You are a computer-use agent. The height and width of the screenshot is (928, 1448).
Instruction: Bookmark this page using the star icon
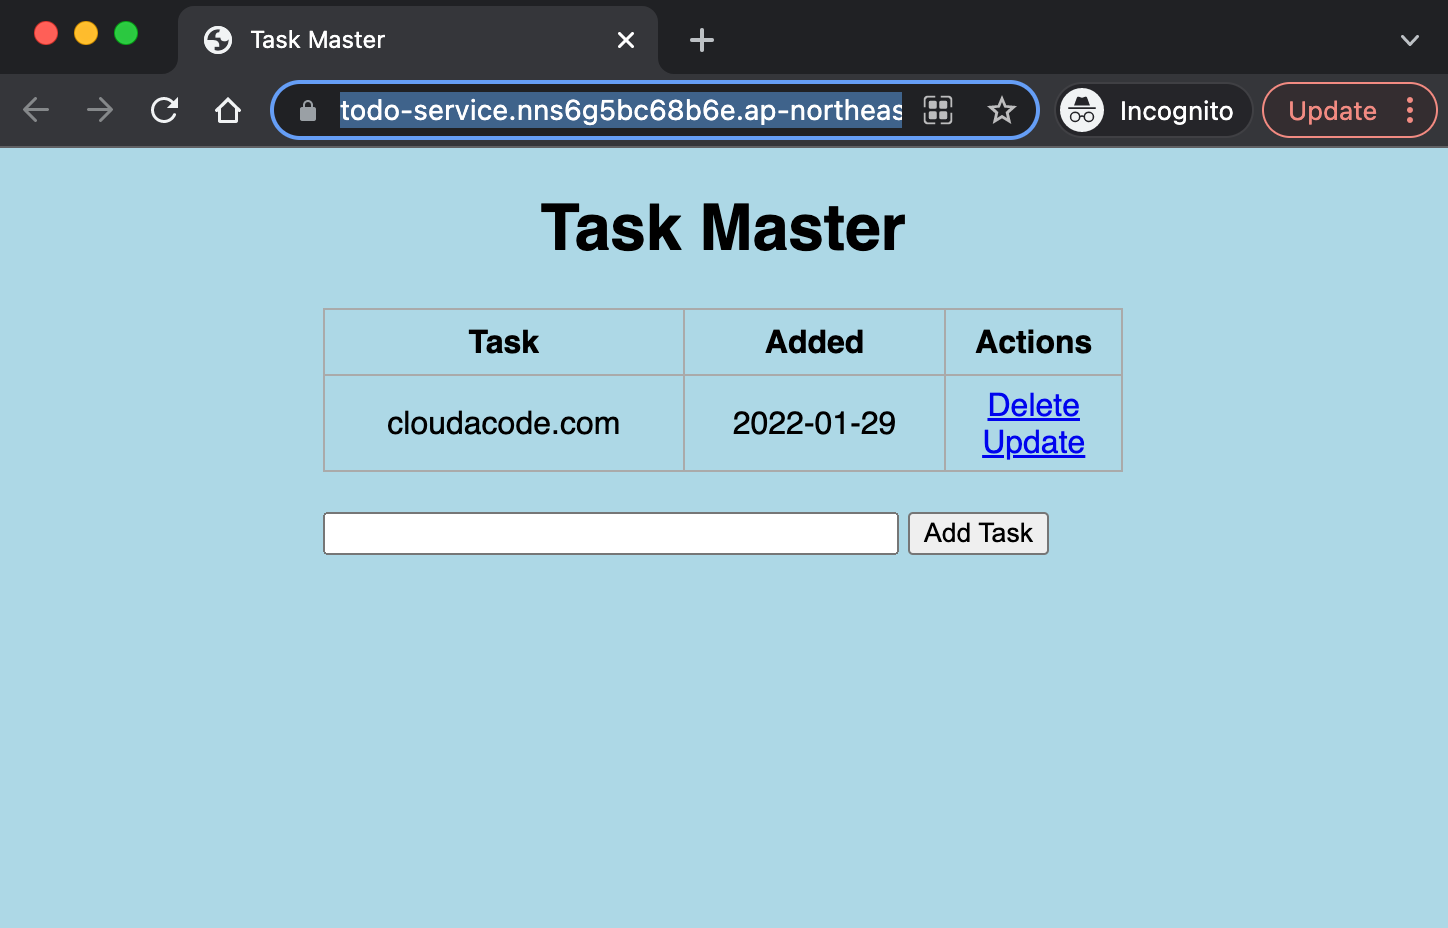(1001, 110)
